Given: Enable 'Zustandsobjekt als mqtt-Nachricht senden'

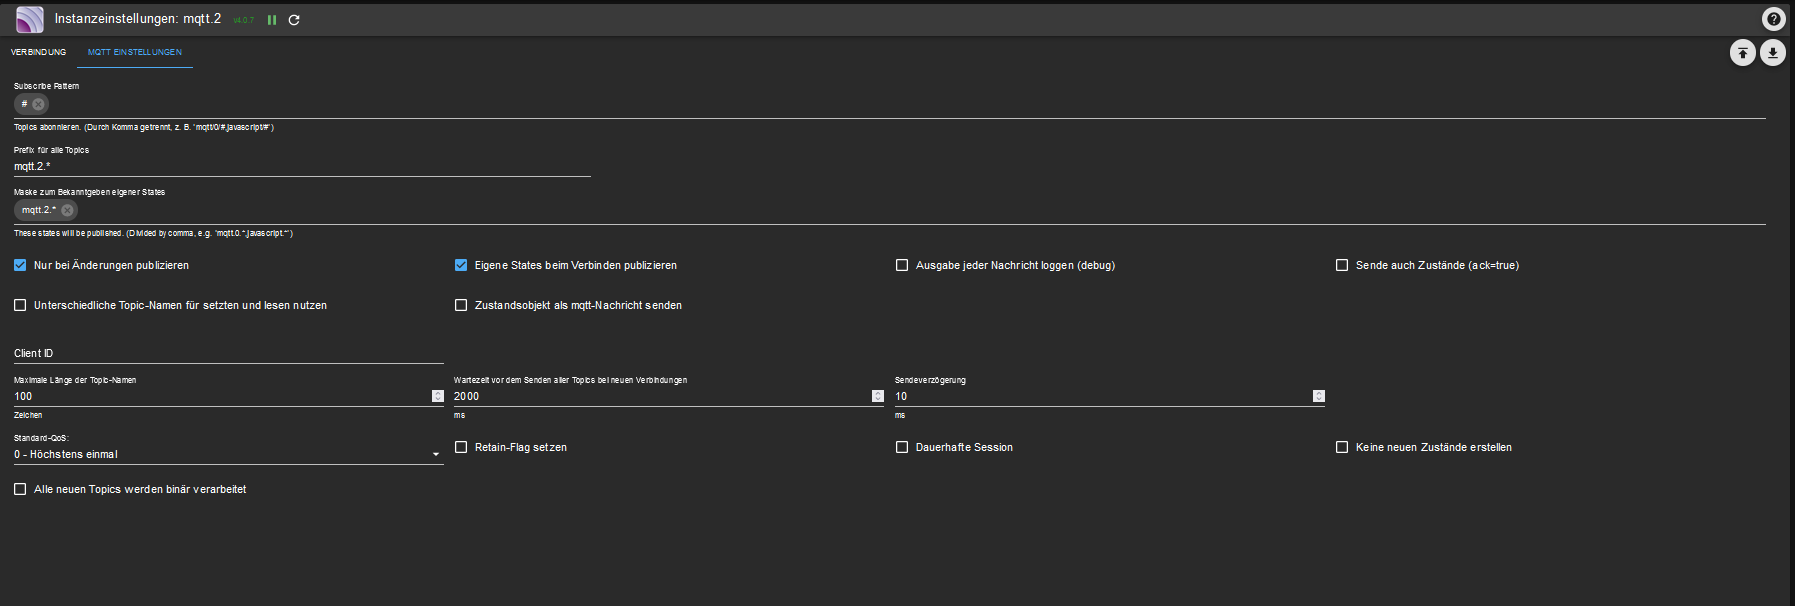Looking at the screenshot, I should (x=461, y=305).
